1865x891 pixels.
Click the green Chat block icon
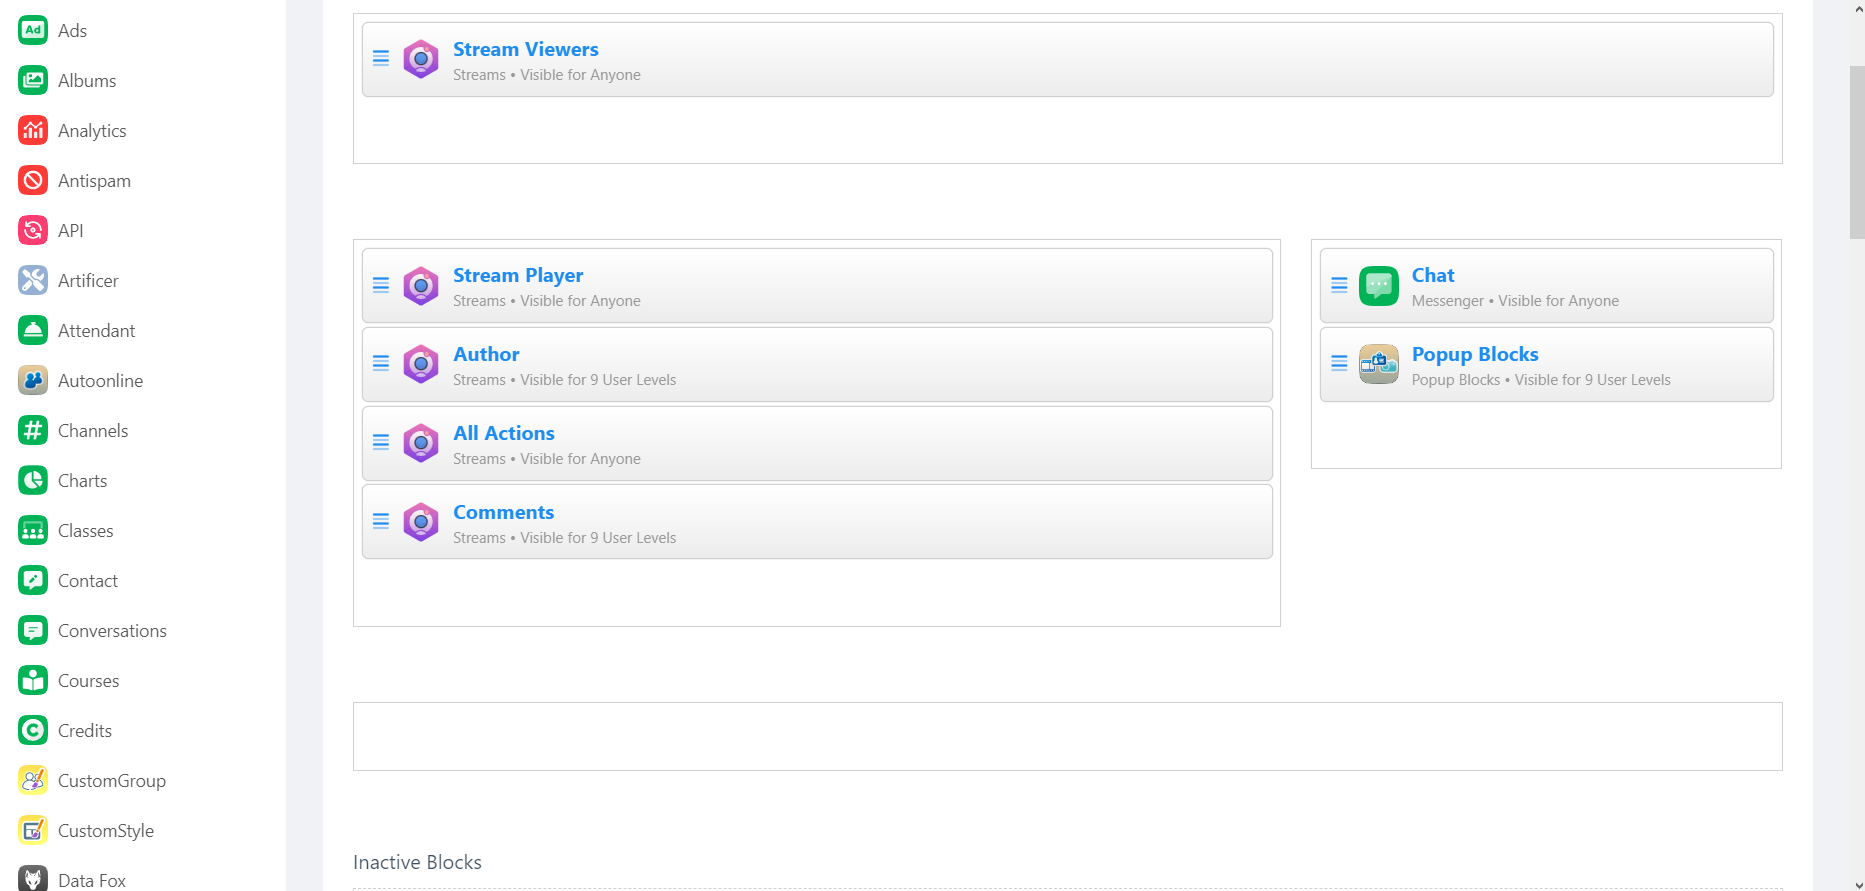click(1378, 286)
